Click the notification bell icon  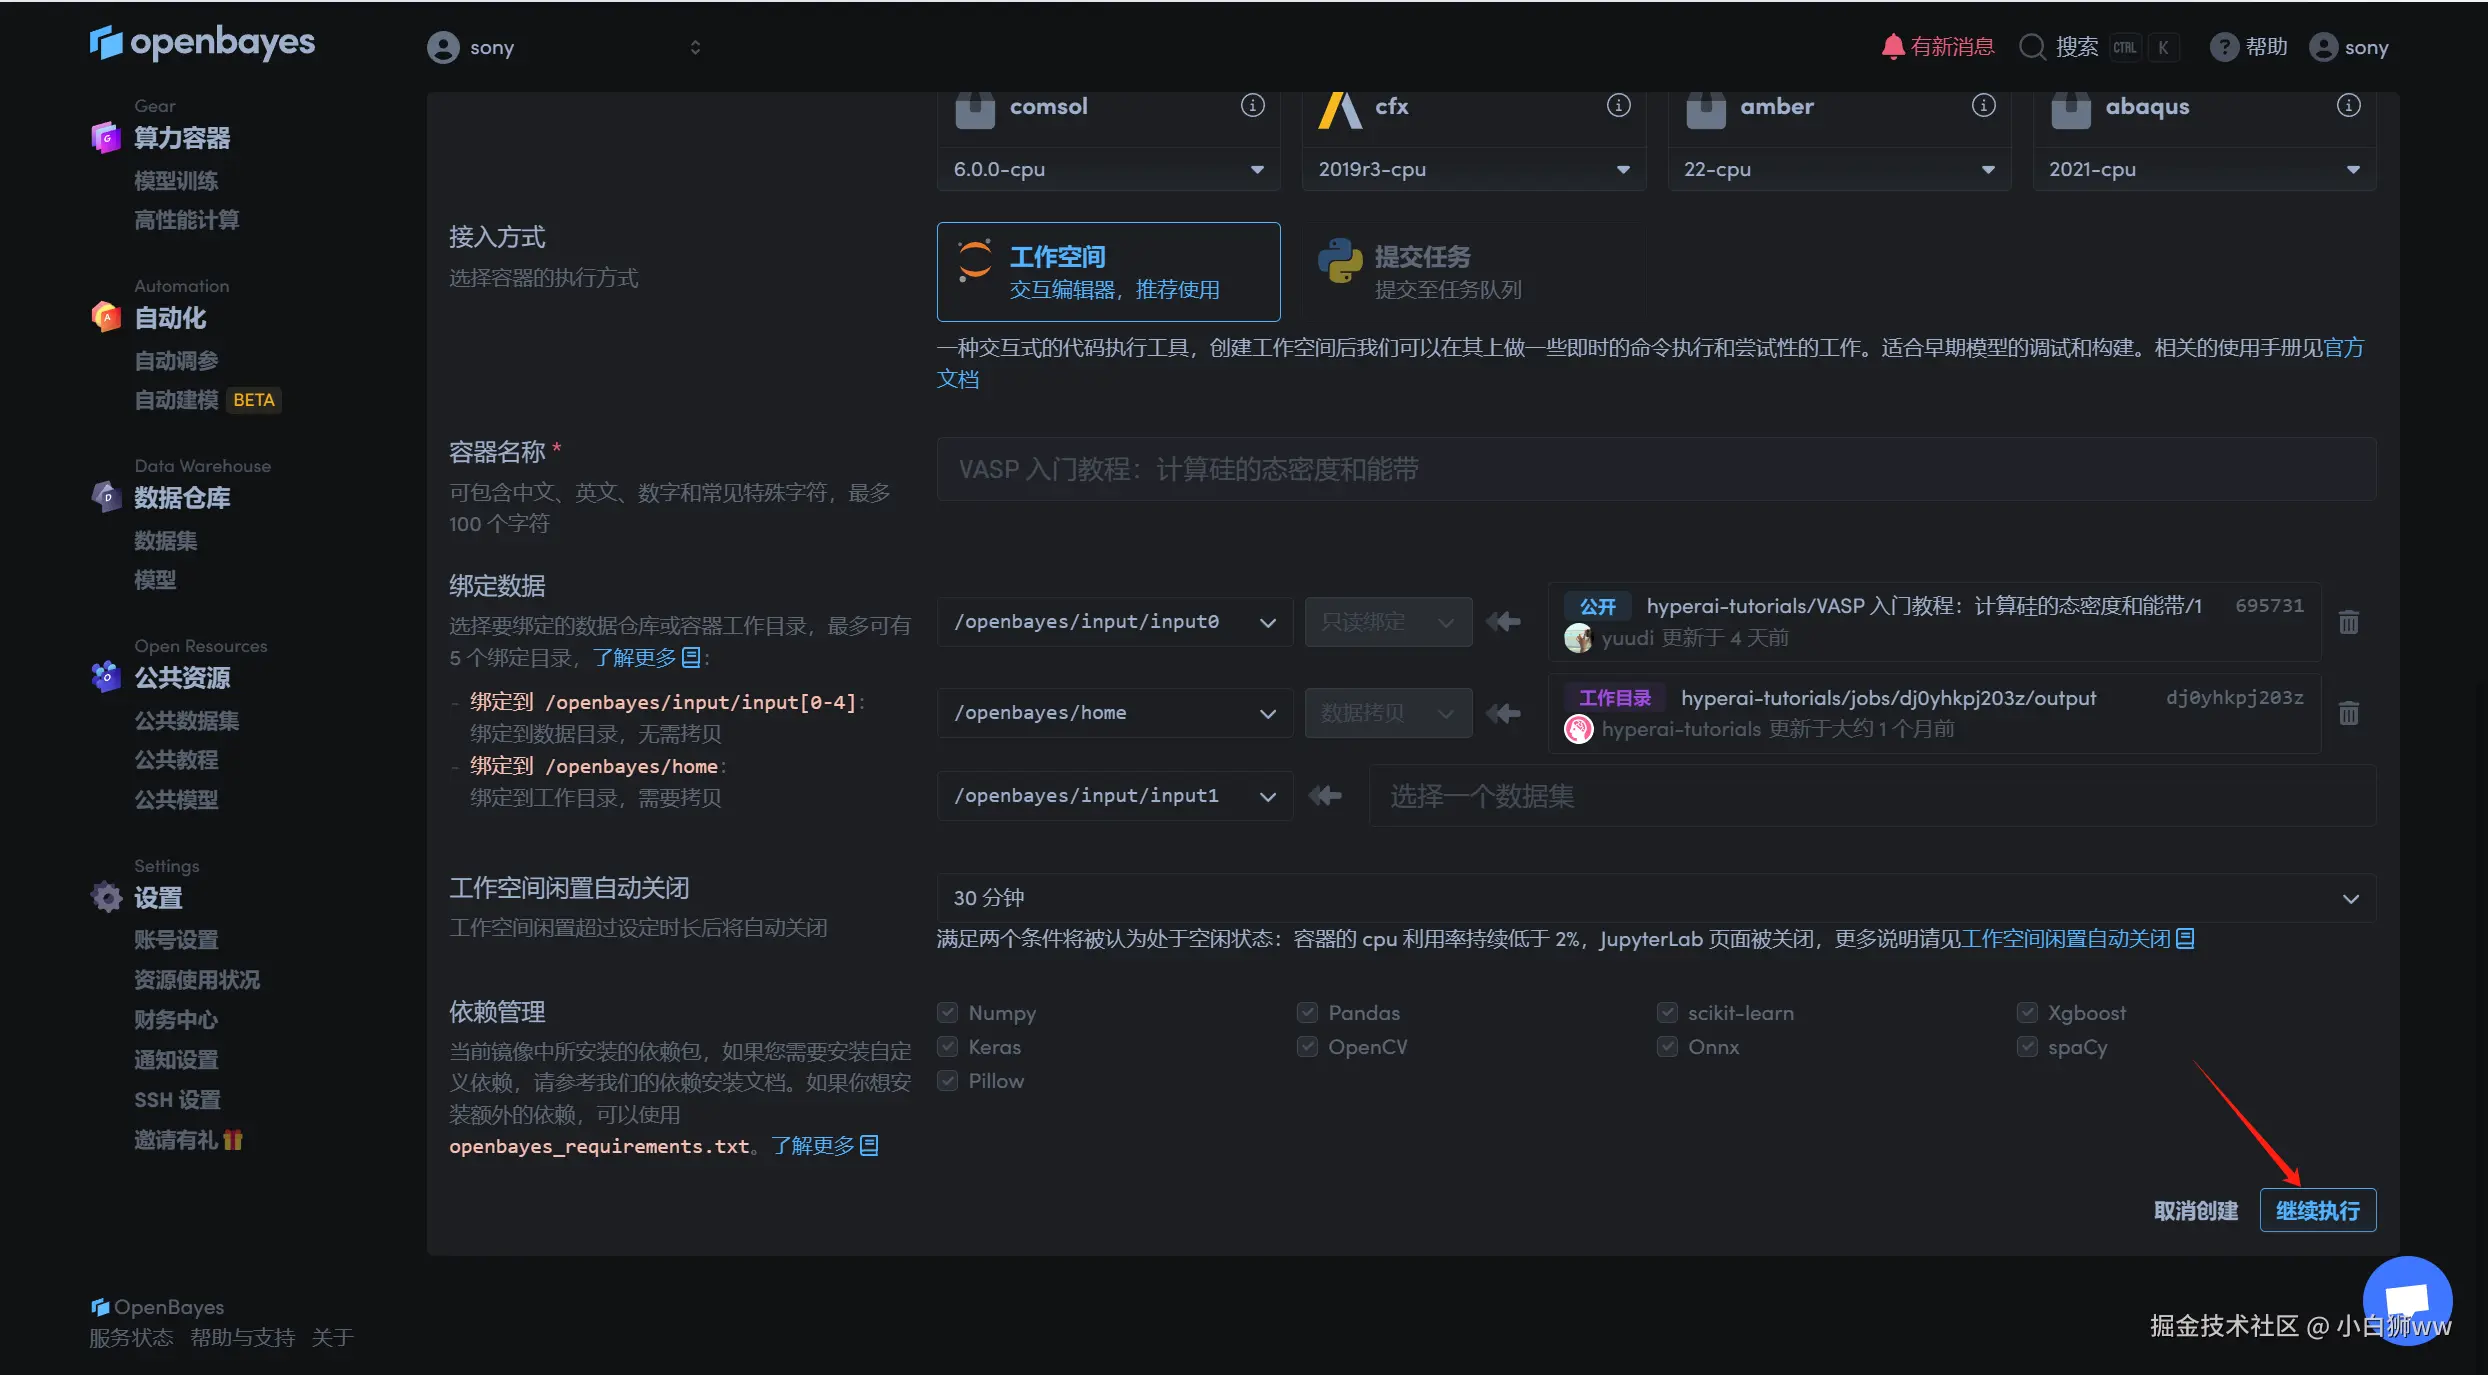(x=1892, y=47)
